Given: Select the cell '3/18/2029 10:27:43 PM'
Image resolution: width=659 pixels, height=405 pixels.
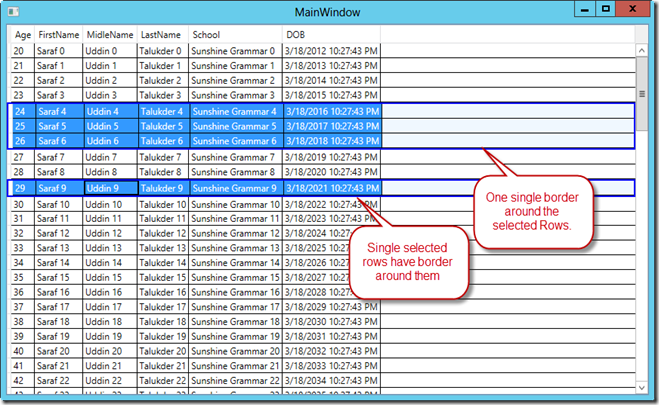Looking at the screenshot, I should [331, 307].
